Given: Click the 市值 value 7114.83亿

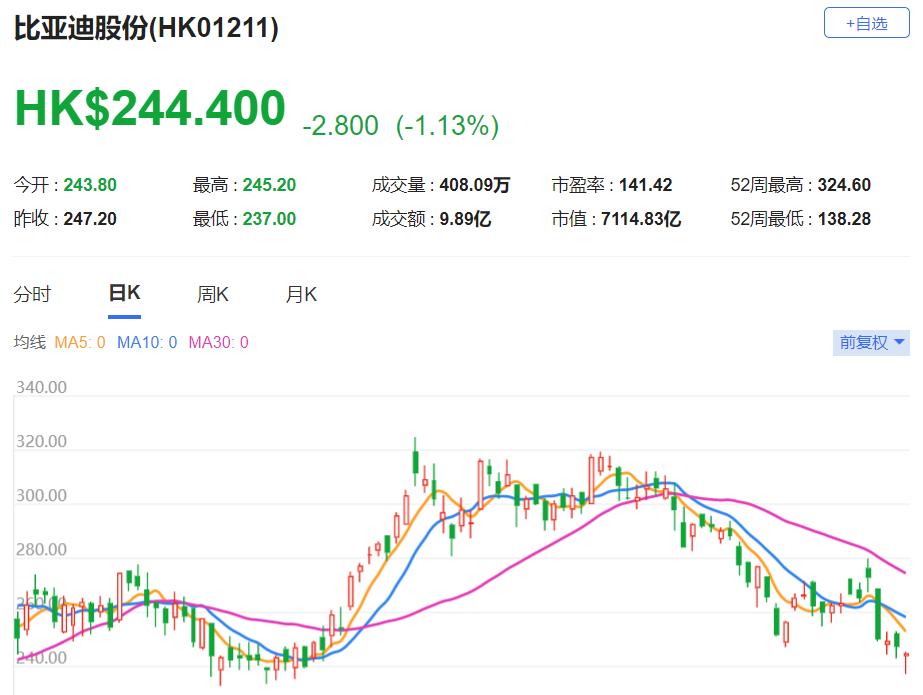Looking at the screenshot, I should pyautogui.click(x=641, y=219).
